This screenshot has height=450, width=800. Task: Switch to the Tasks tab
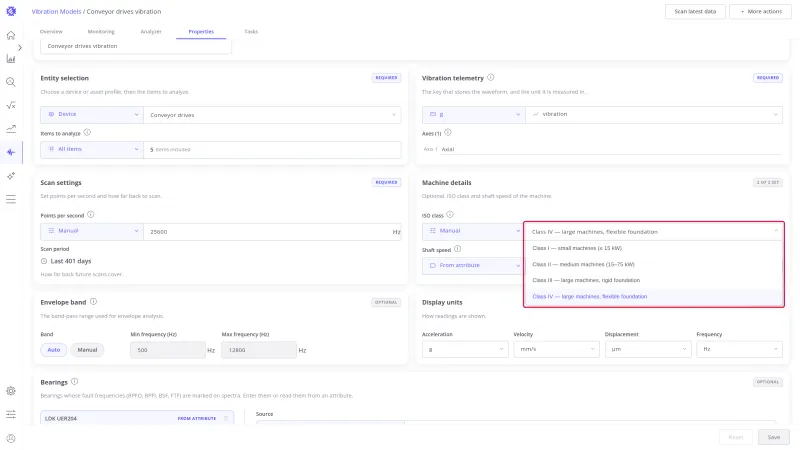pyautogui.click(x=251, y=32)
